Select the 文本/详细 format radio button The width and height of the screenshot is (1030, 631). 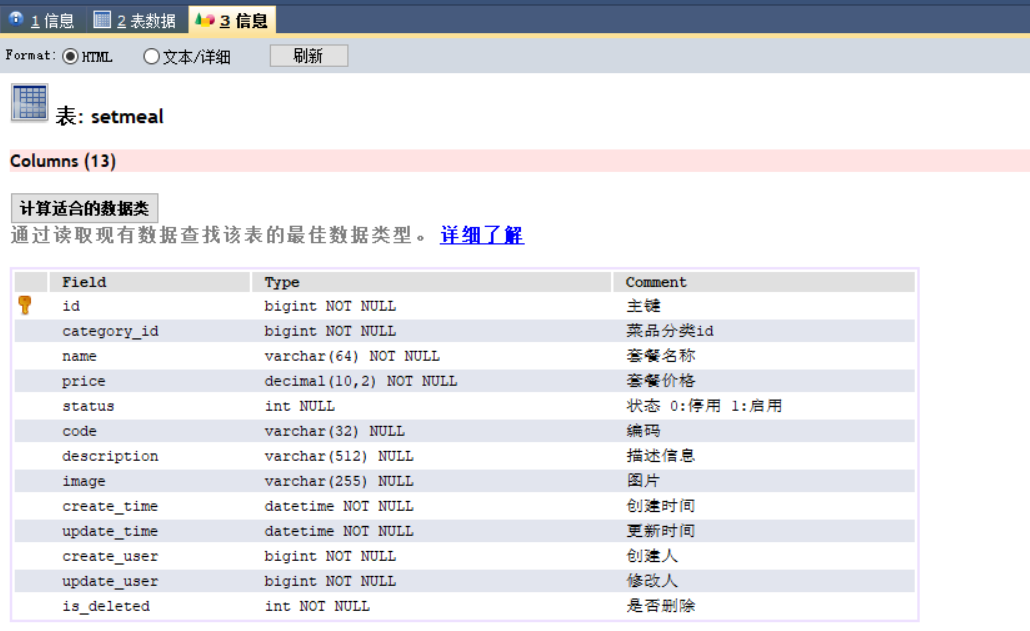151,56
